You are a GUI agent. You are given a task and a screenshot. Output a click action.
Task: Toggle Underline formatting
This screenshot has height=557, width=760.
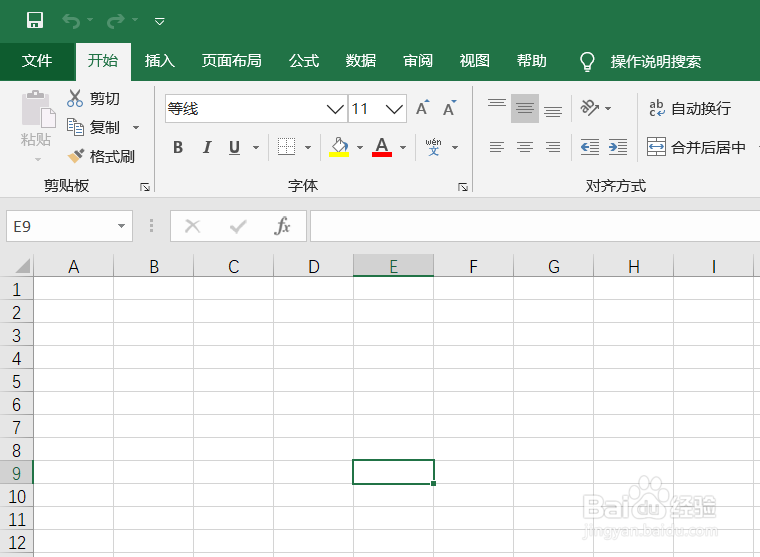point(235,147)
